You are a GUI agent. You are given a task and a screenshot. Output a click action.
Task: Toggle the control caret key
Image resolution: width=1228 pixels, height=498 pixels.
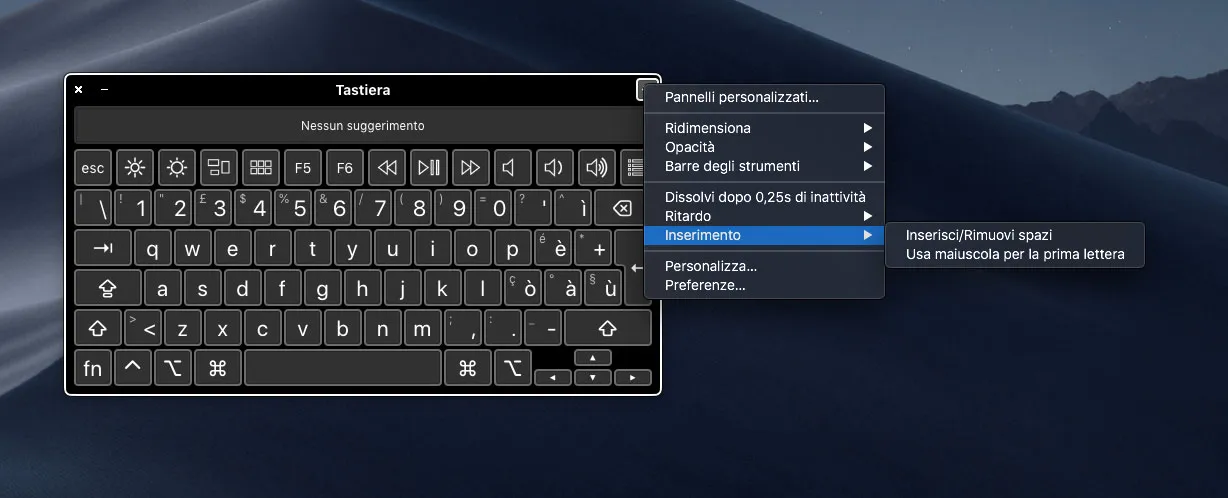click(x=133, y=368)
